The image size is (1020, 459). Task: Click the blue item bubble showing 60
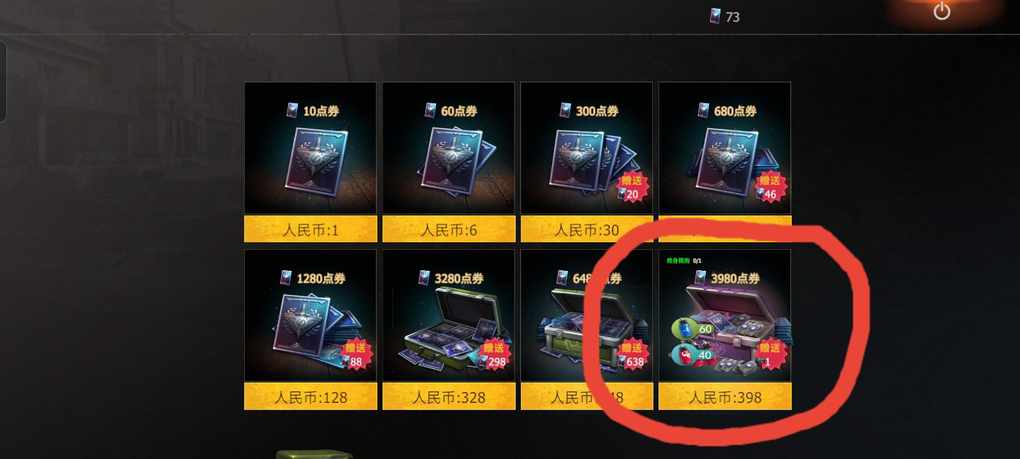click(693, 330)
